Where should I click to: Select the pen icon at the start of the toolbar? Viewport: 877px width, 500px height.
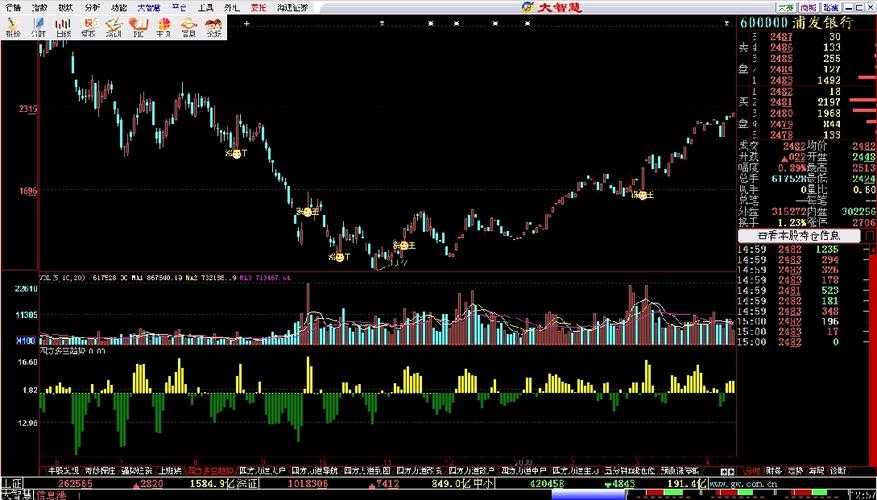coord(12,26)
